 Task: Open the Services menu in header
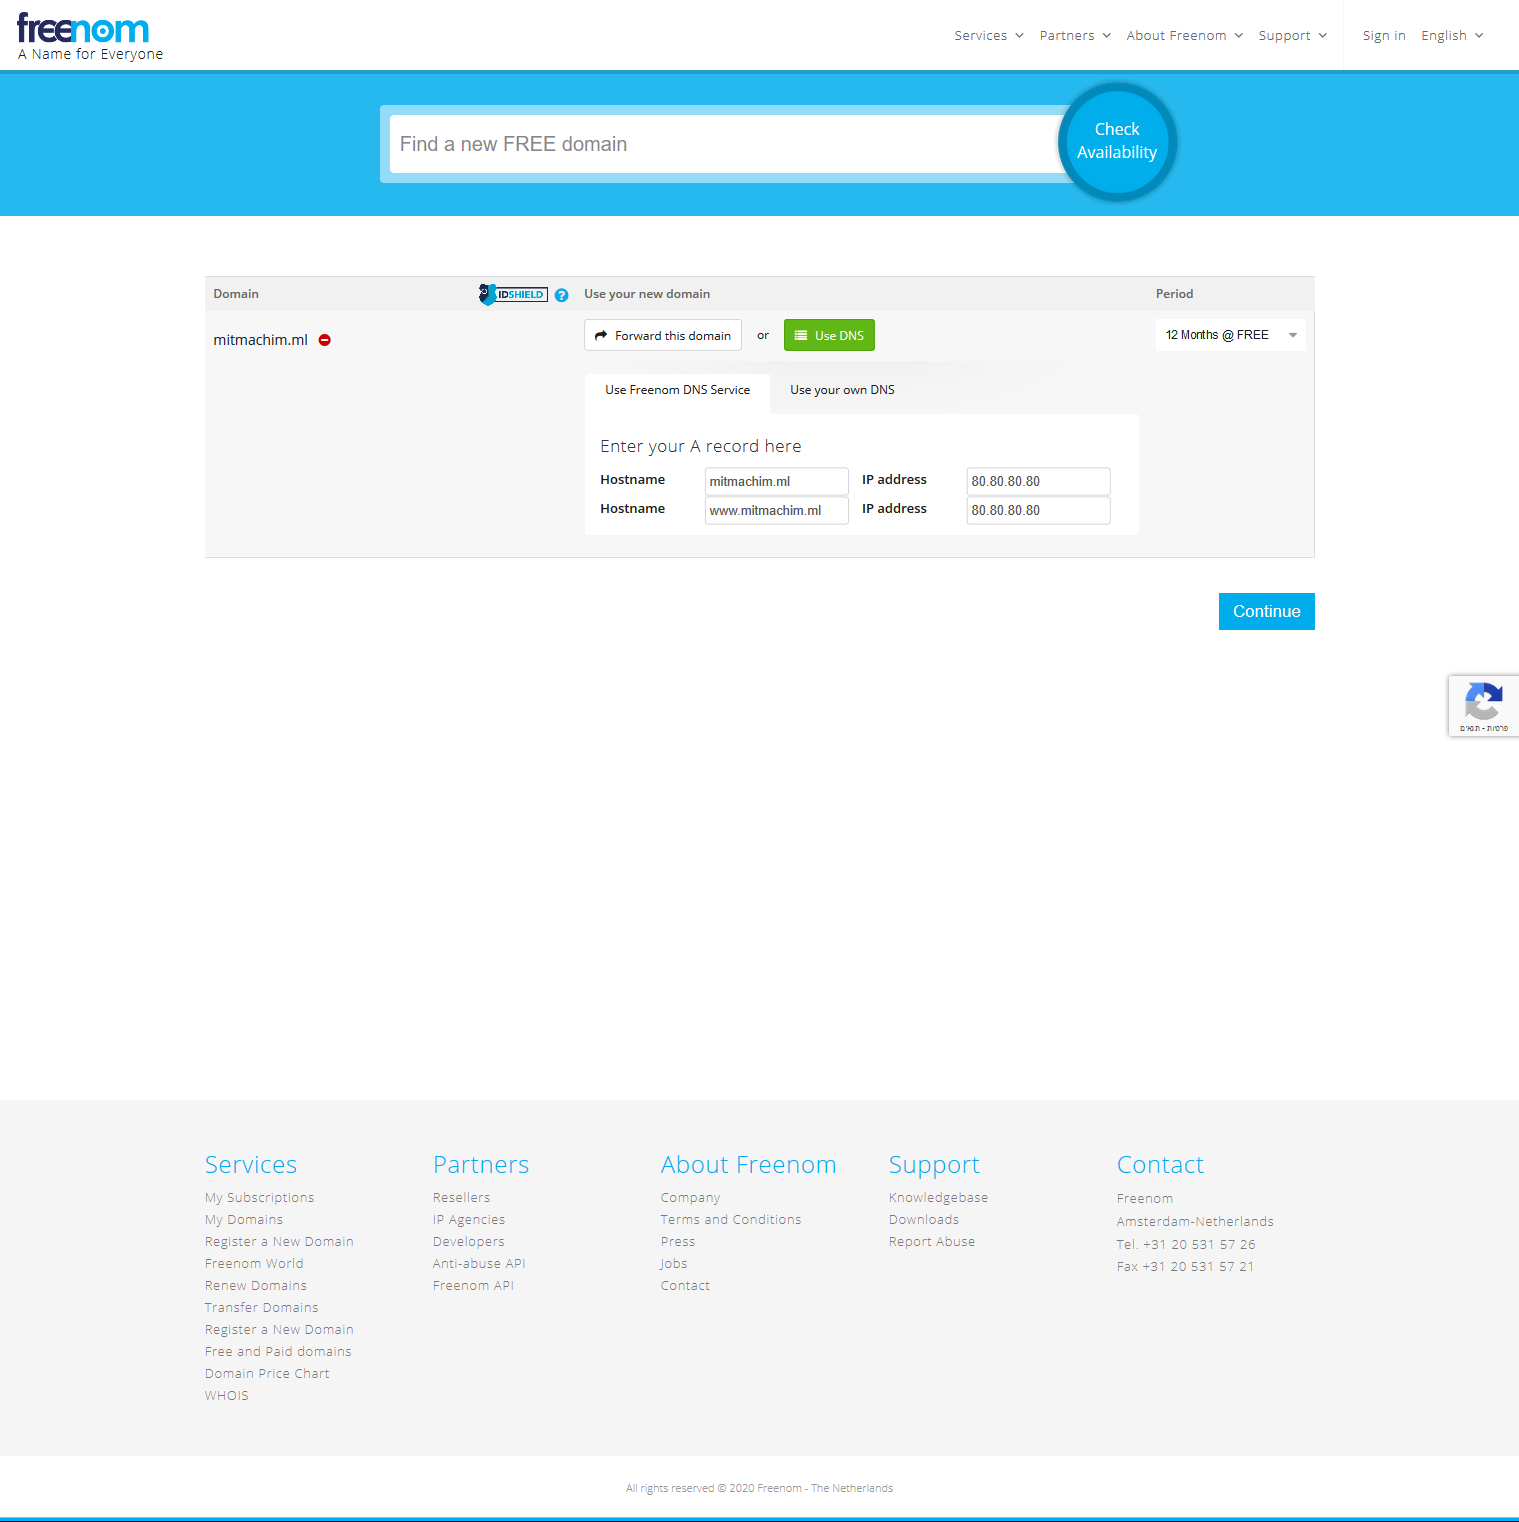[989, 35]
